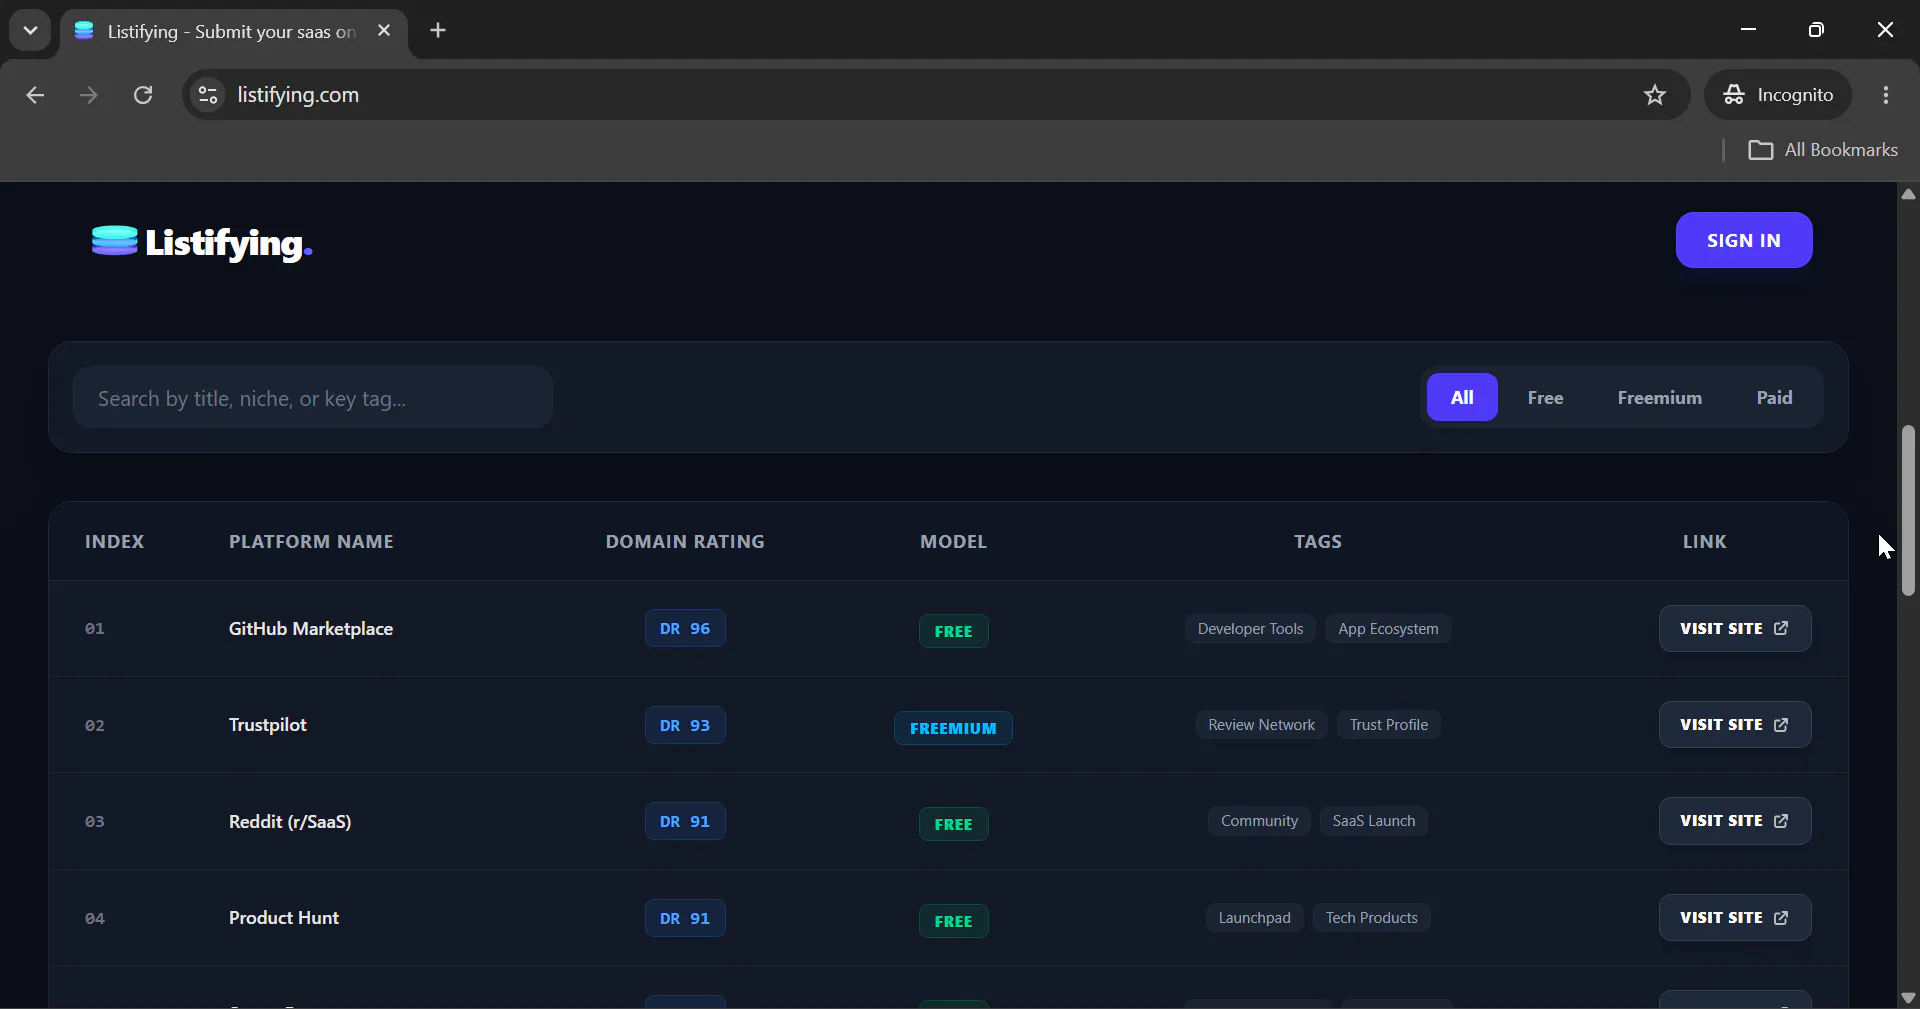Visit site for Trustpilot

(1735, 725)
